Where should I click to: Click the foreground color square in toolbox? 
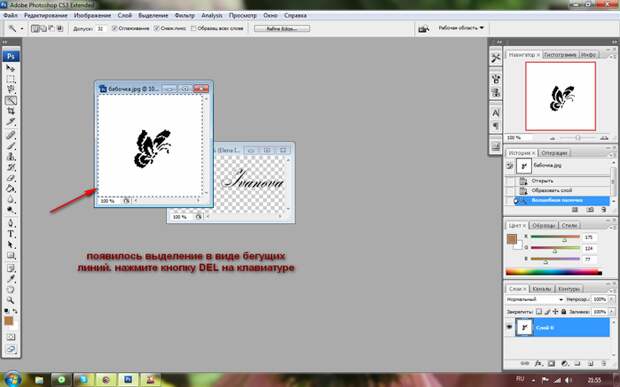pos(8,321)
